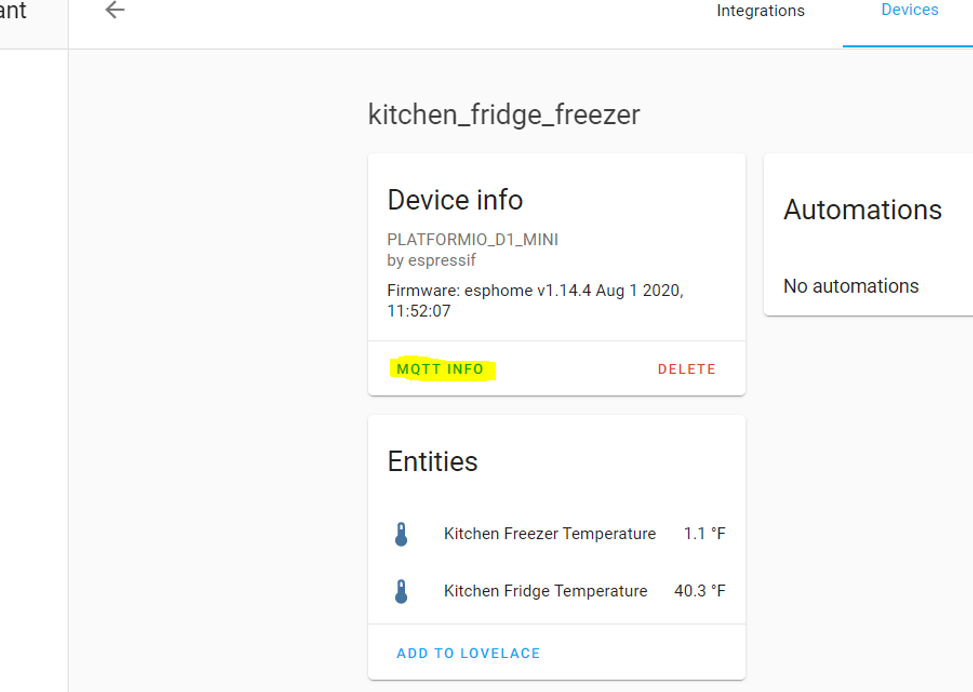Screen dimensions: 973x692
Task: Select the Devices tab
Action: [910, 10]
